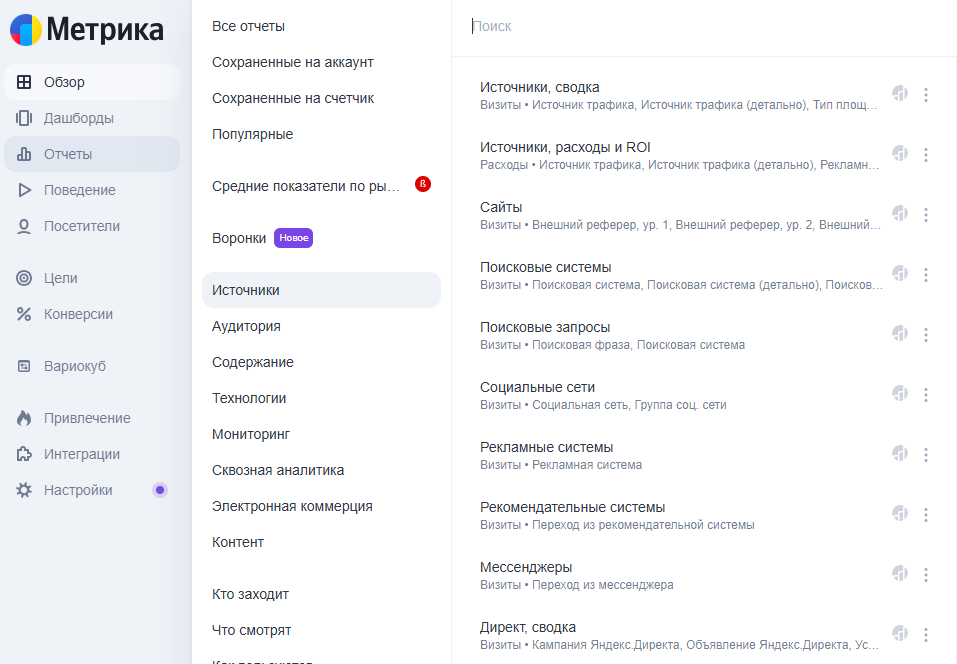The height and width of the screenshot is (664, 957).
Task: Click the Поведение play icon
Action: pos(24,190)
